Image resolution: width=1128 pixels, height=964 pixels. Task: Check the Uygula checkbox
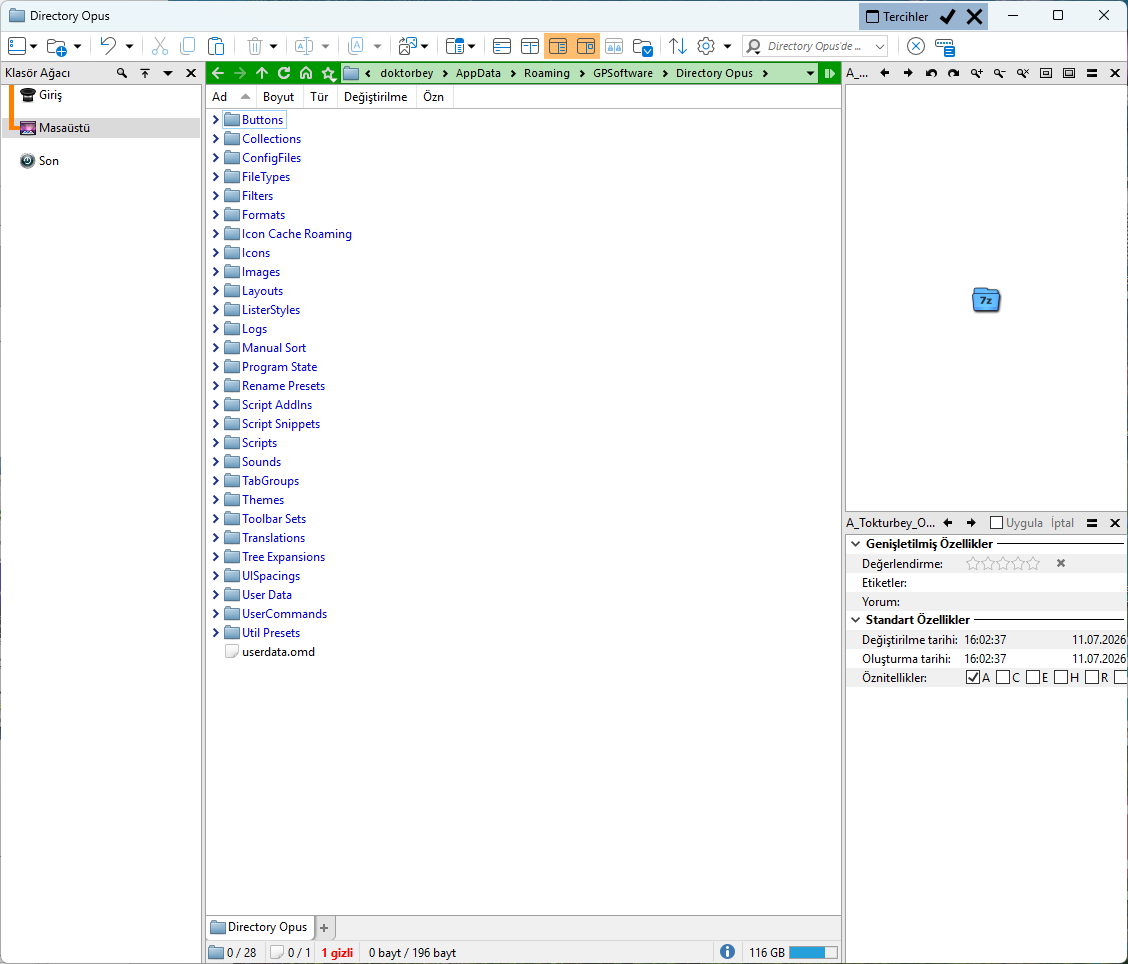pos(996,523)
